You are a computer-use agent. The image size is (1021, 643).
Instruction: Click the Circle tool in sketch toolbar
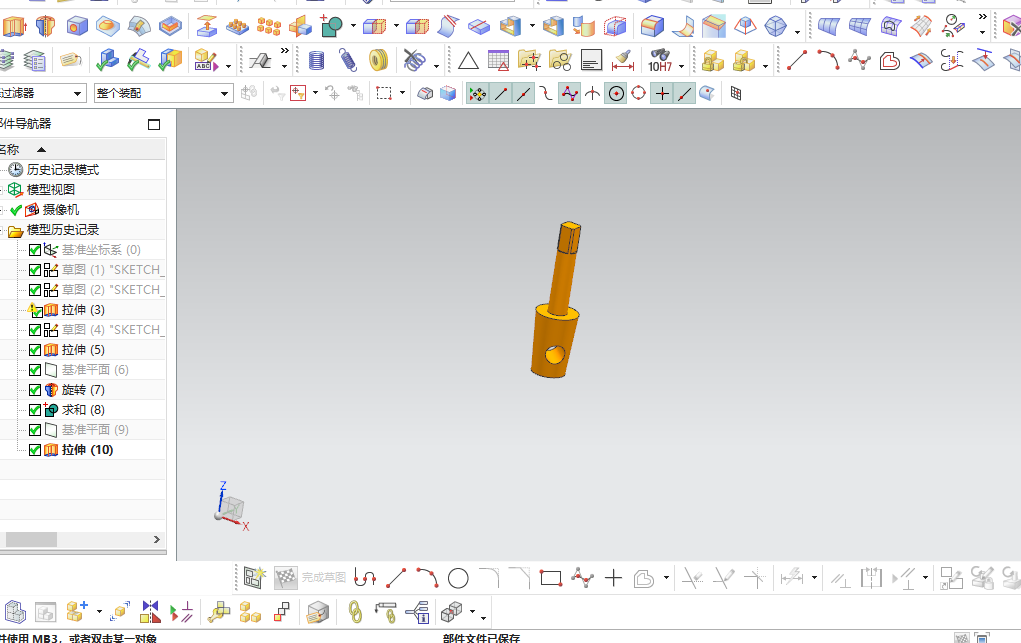point(458,578)
